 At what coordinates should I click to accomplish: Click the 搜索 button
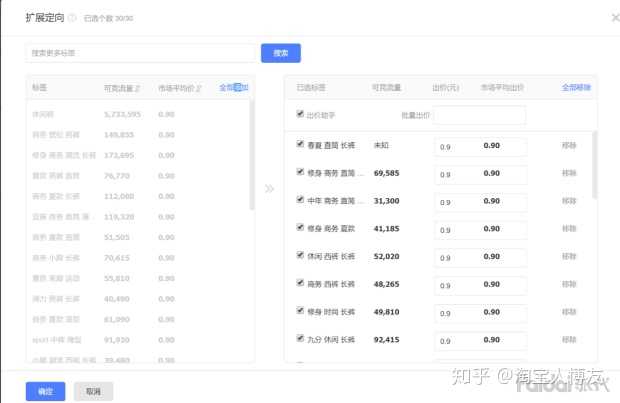[281, 53]
